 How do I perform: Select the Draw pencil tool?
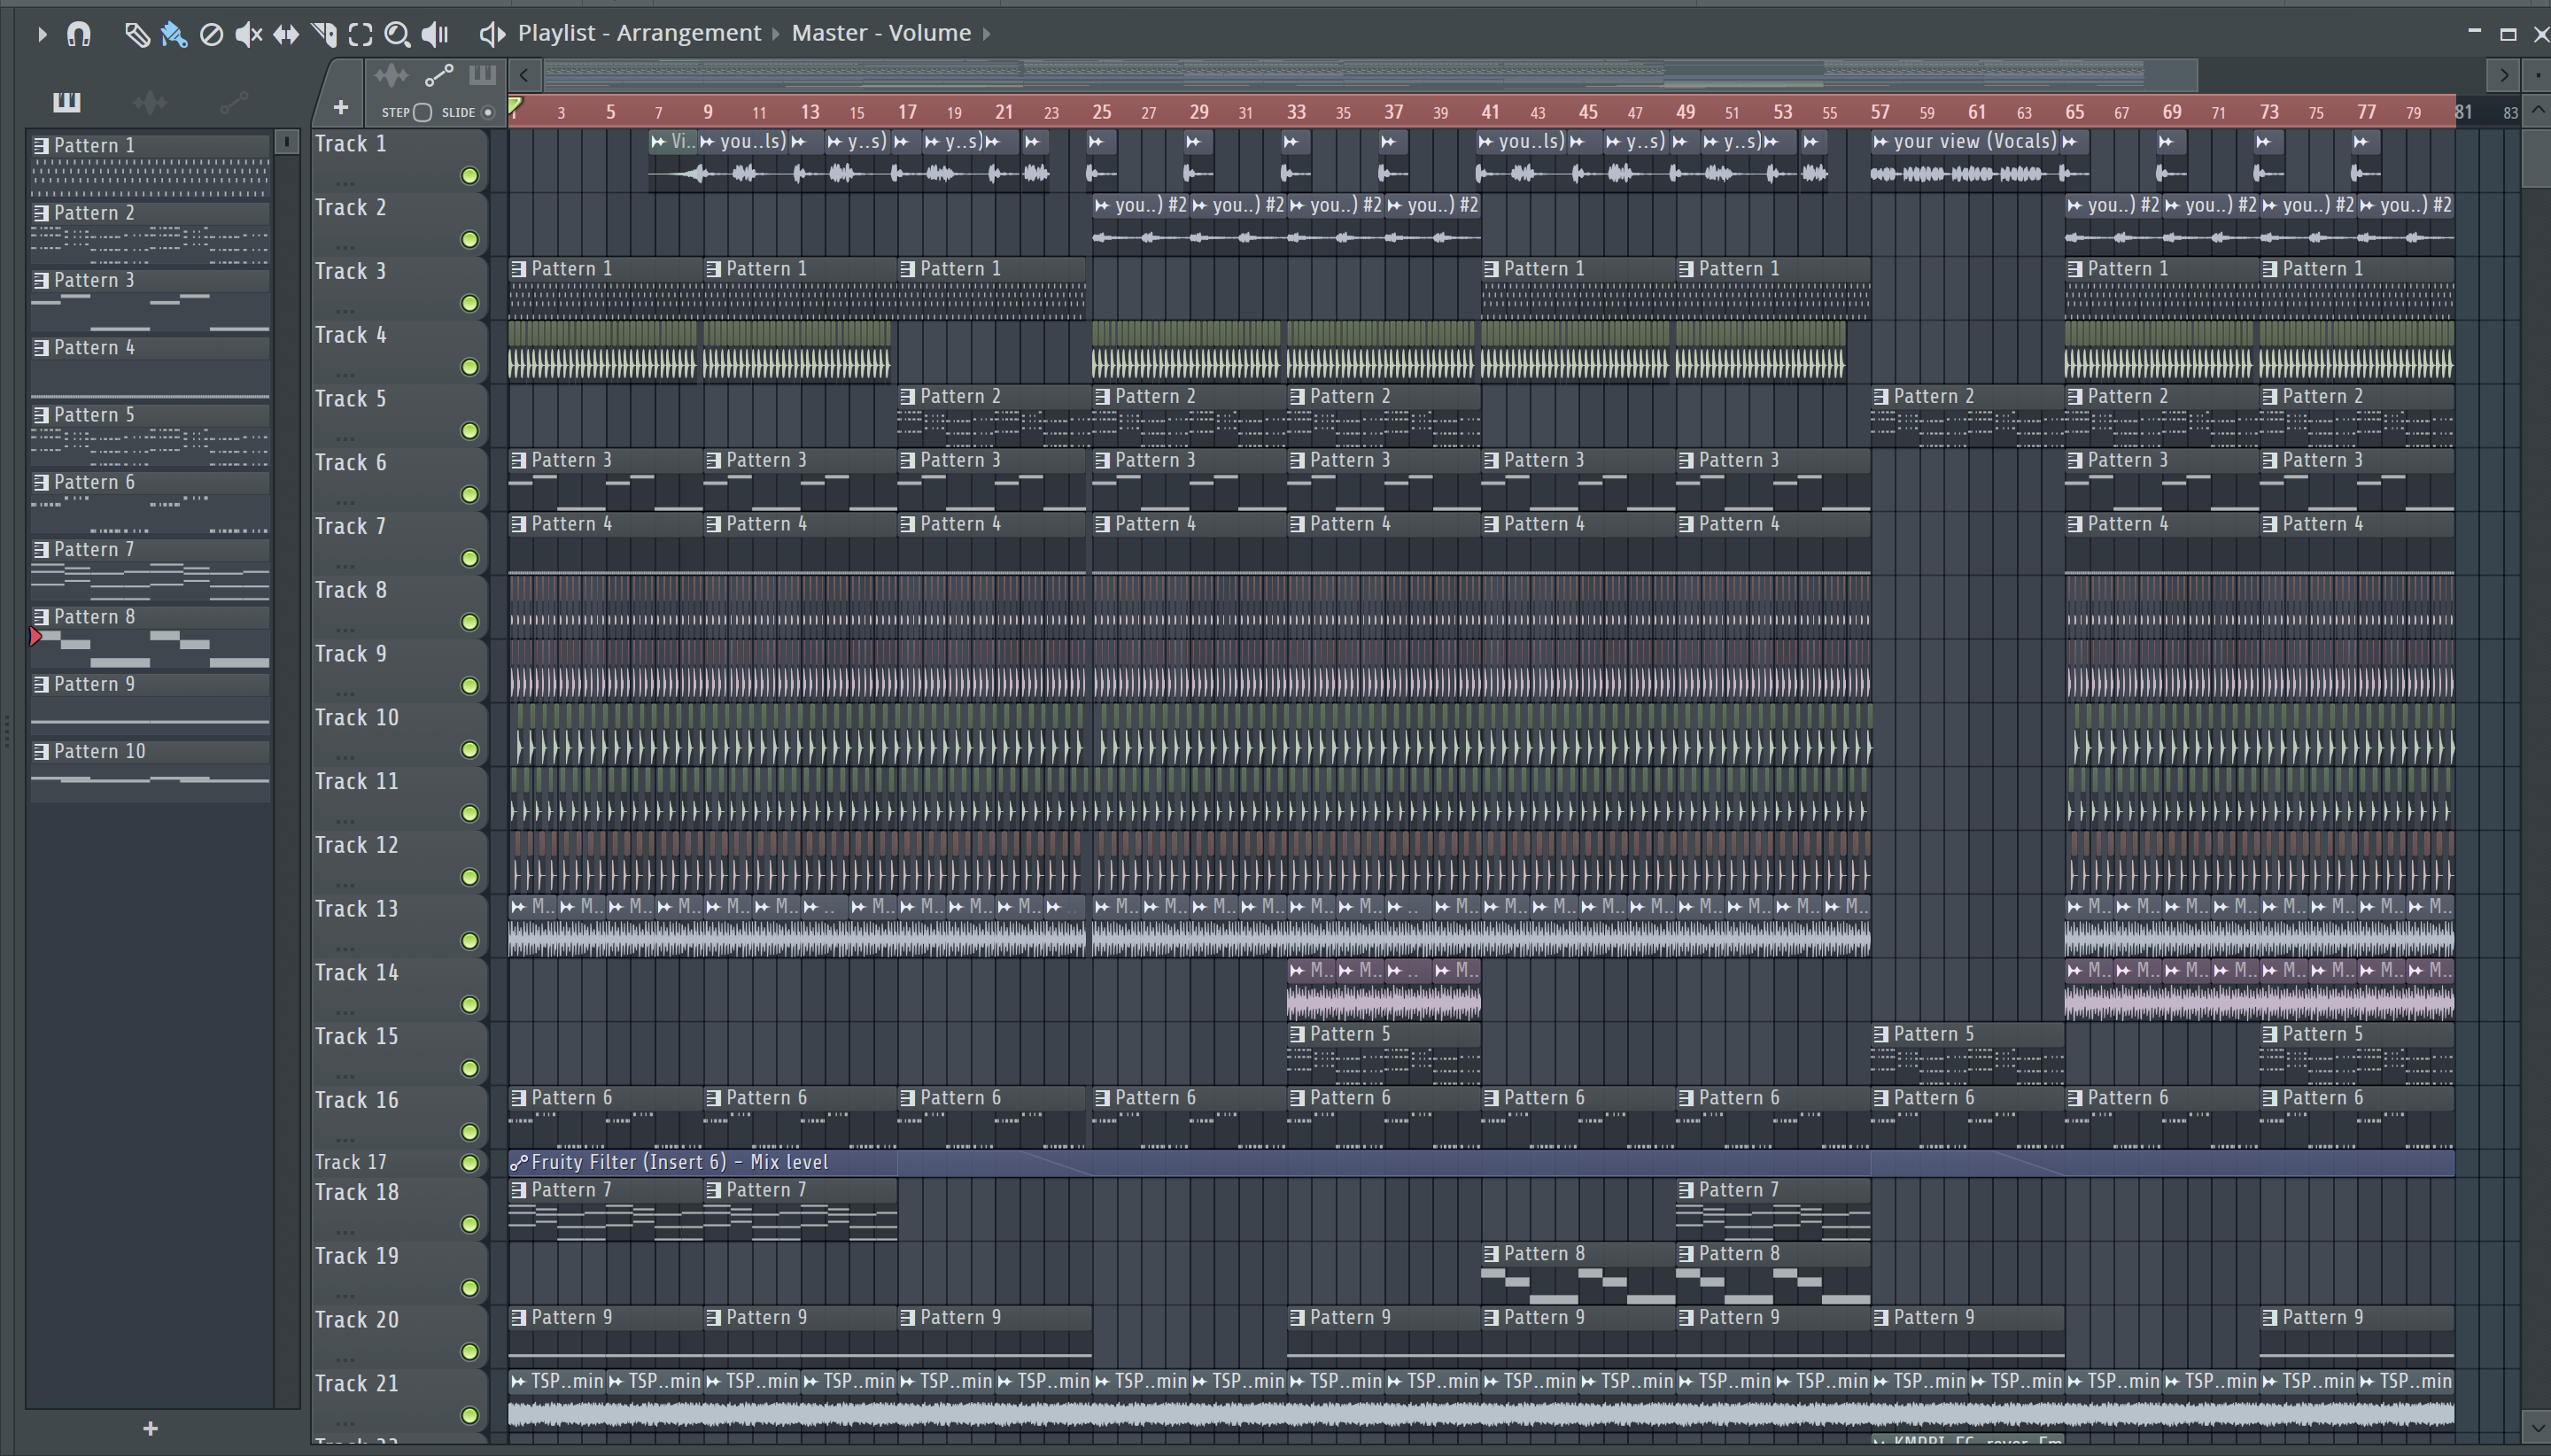click(x=136, y=34)
